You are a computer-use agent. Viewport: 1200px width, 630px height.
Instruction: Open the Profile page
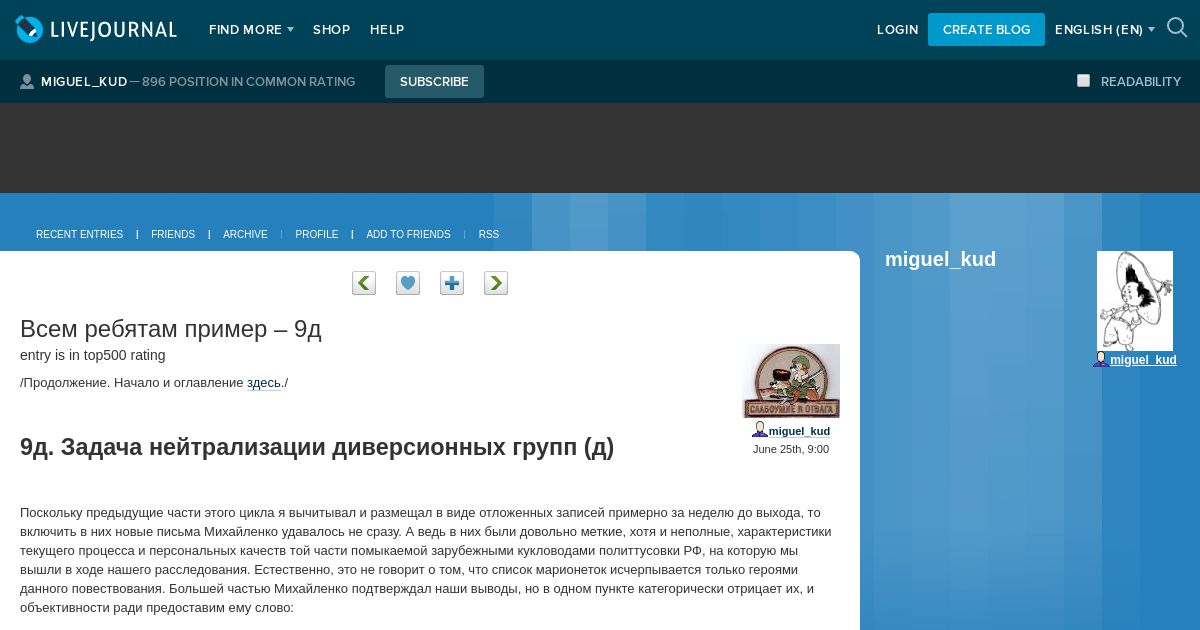pyautogui.click(x=317, y=234)
